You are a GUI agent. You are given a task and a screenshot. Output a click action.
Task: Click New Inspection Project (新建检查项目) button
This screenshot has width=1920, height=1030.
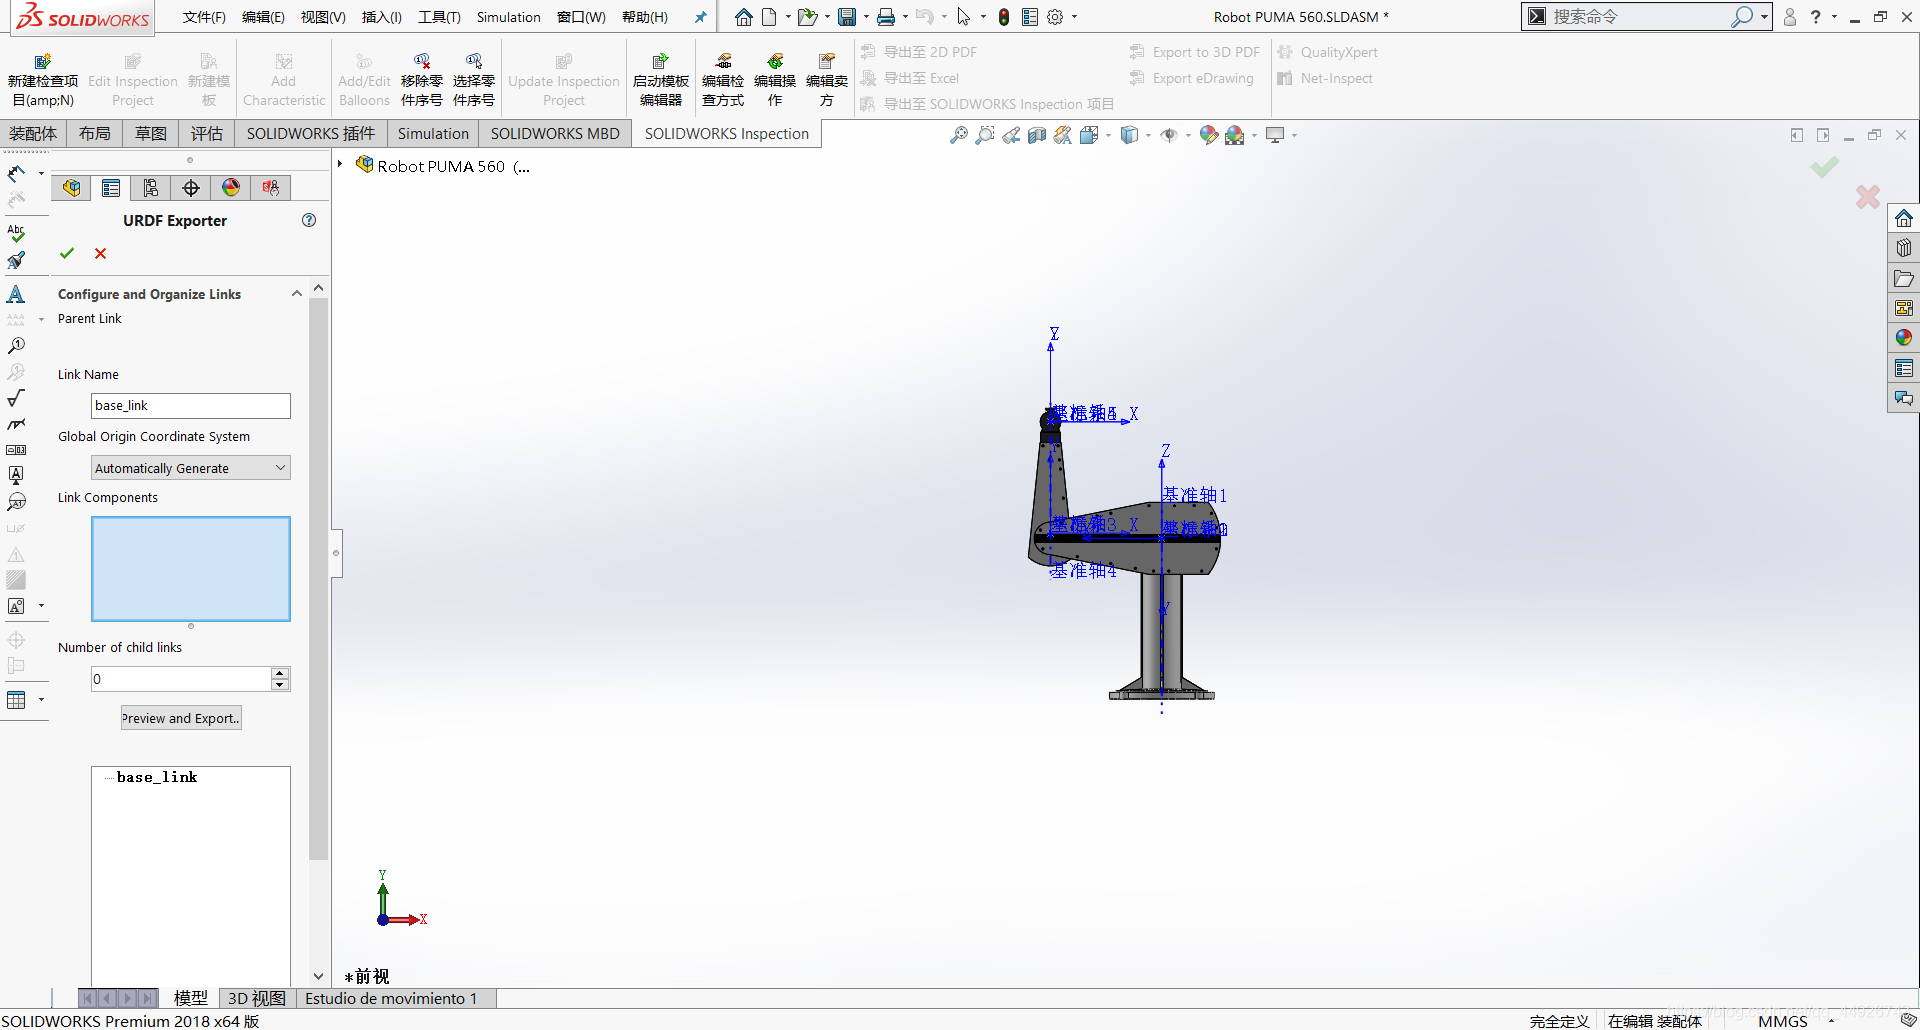[x=43, y=80]
